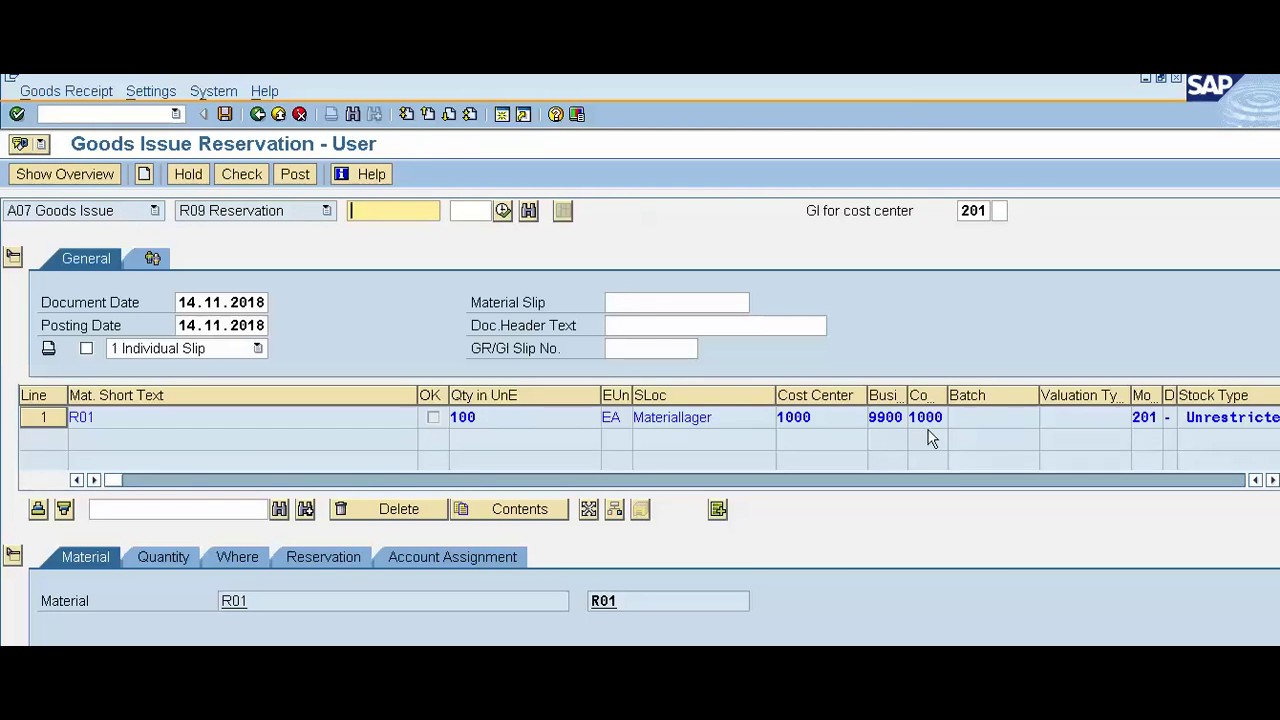Click the Post button

tap(295, 174)
